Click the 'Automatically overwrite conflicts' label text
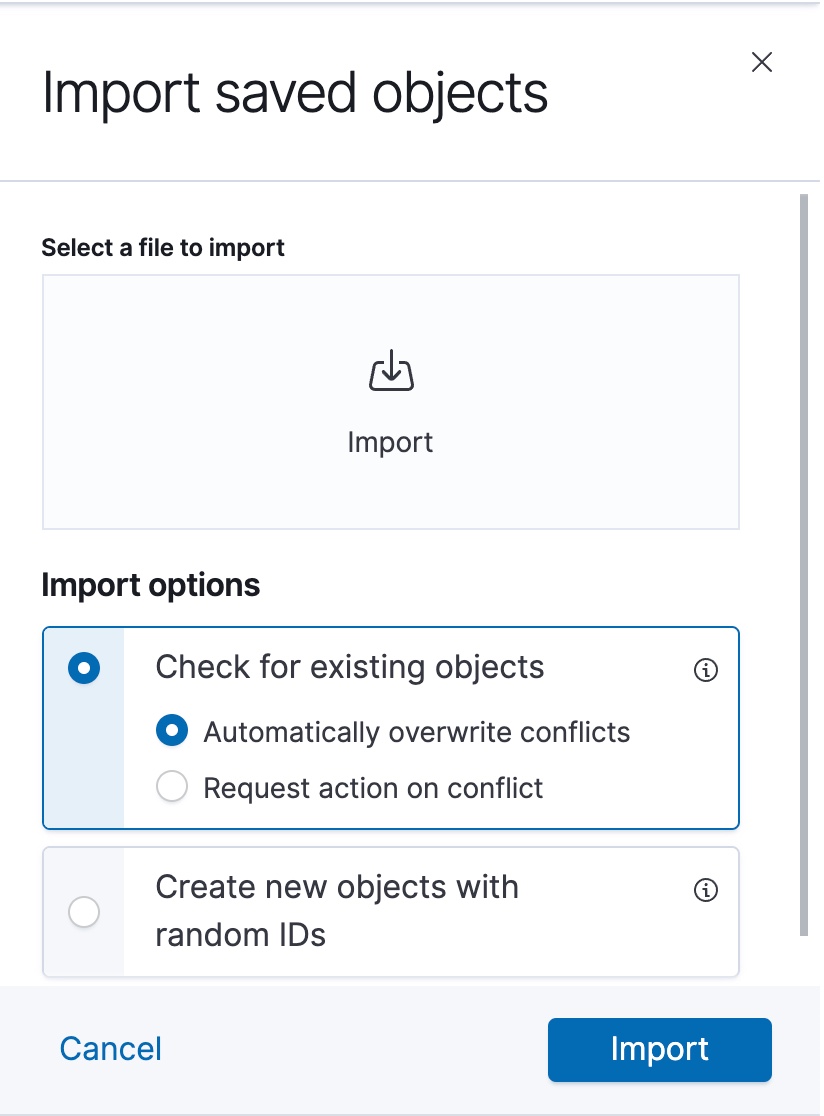The width and height of the screenshot is (824, 1116). tap(417, 732)
